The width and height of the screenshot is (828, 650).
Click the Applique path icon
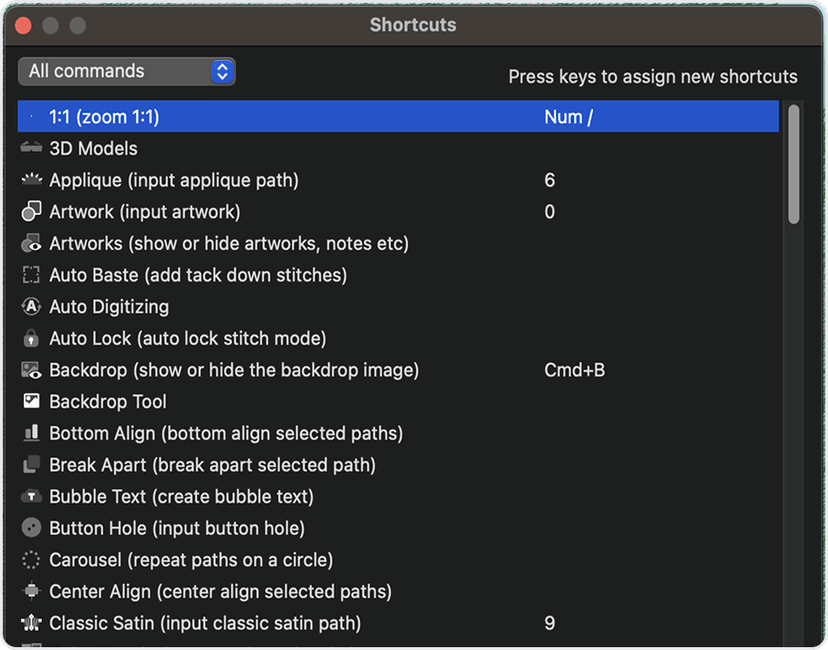coord(31,180)
